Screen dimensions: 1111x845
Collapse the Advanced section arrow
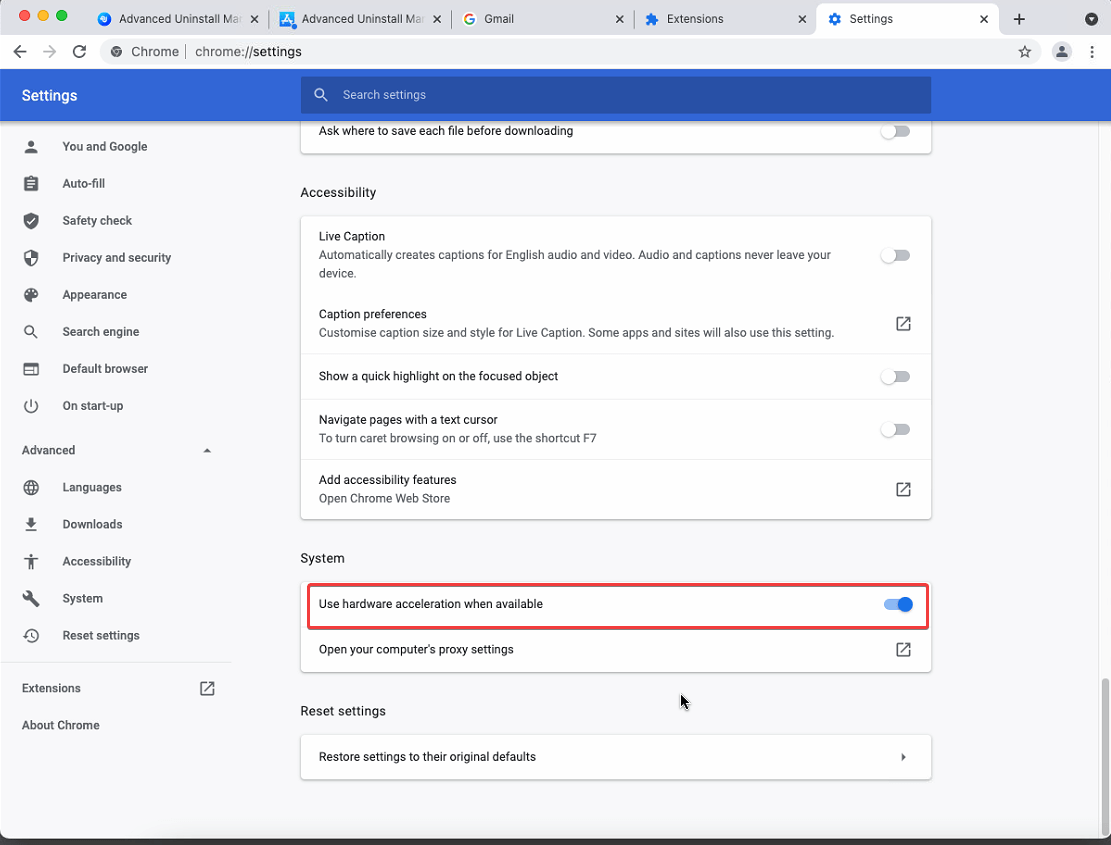point(207,451)
